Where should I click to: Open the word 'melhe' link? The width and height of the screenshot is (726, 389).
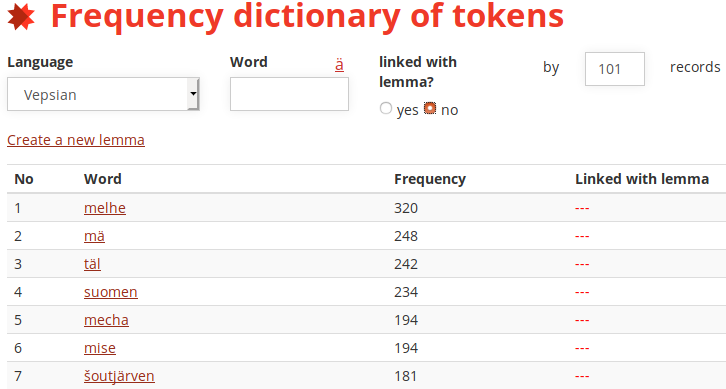(x=105, y=208)
